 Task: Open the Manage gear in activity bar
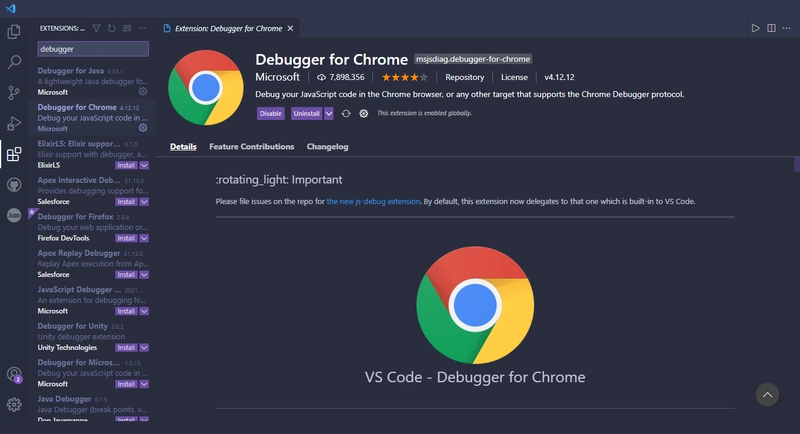click(x=14, y=405)
